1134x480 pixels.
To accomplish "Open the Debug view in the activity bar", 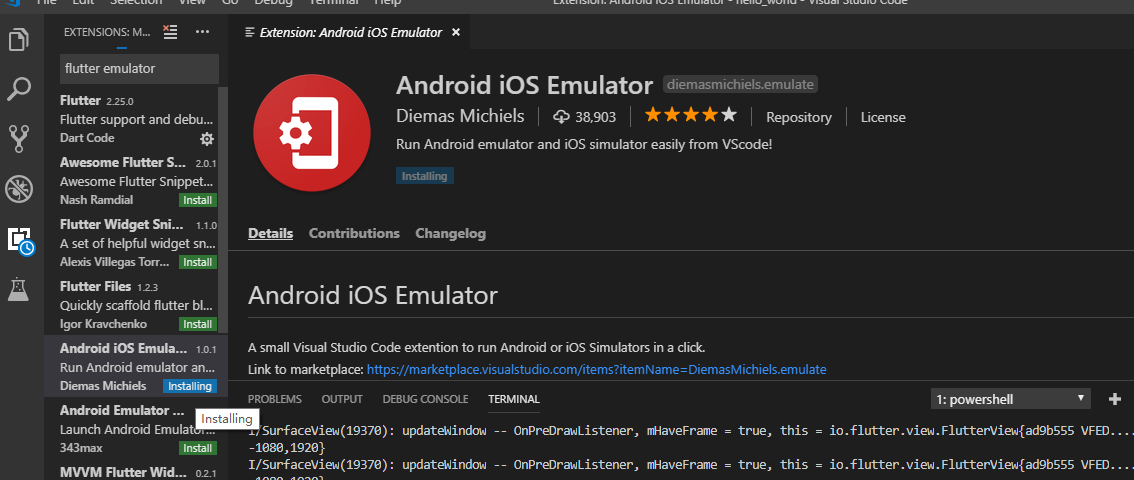I will (x=19, y=189).
